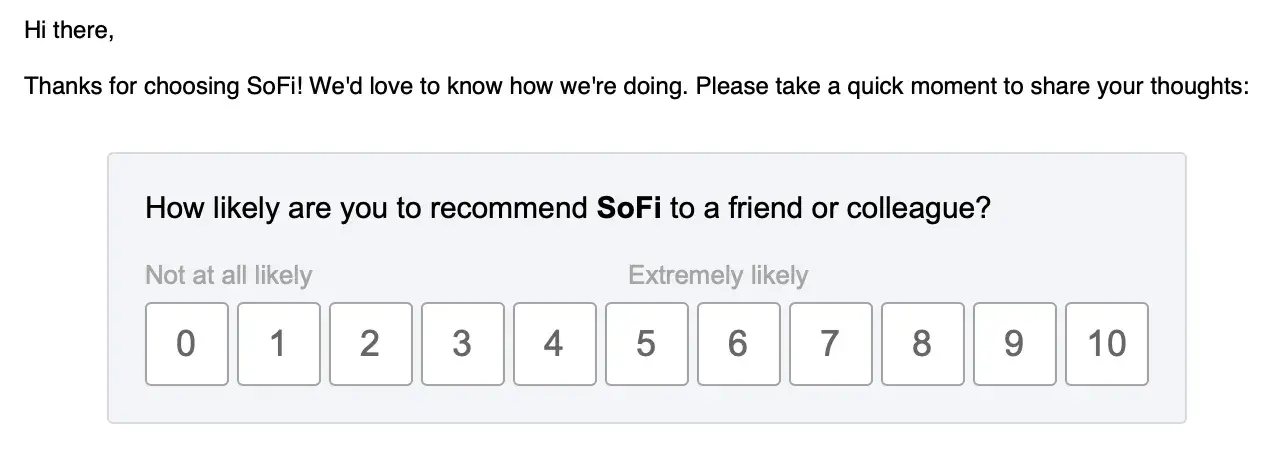Click the "Not at all likely" label
The image size is (1278, 450).
(x=228, y=275)
